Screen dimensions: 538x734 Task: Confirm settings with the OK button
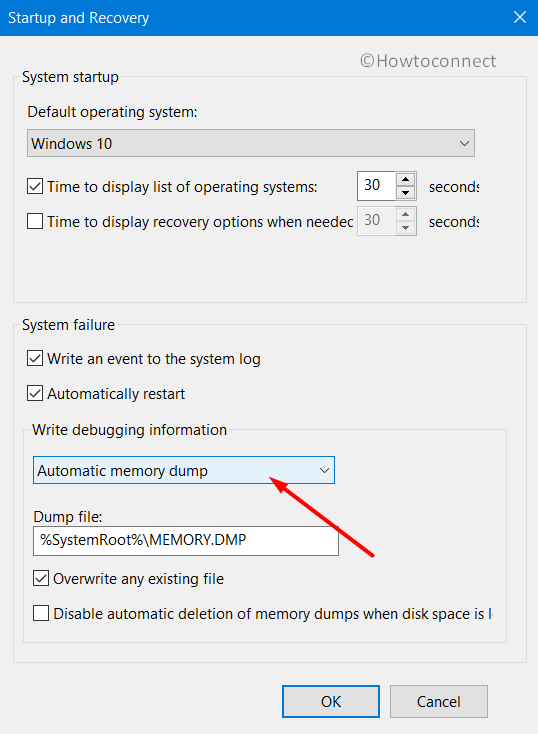pos(331,701)
